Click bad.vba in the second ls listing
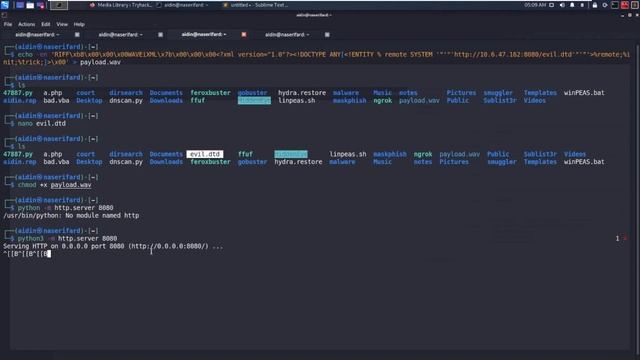Screen dimensions: 640x360 pyautogui.click(x=56, y=162)
